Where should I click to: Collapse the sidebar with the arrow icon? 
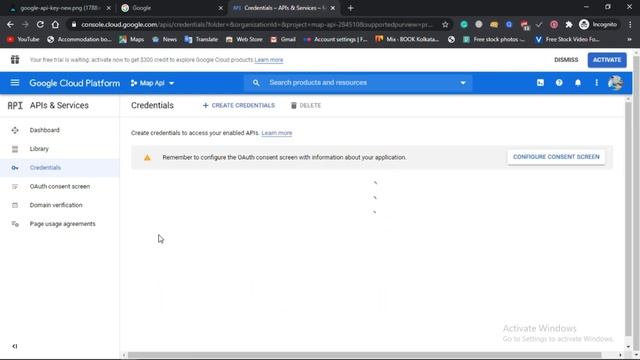tap(15, 346)
